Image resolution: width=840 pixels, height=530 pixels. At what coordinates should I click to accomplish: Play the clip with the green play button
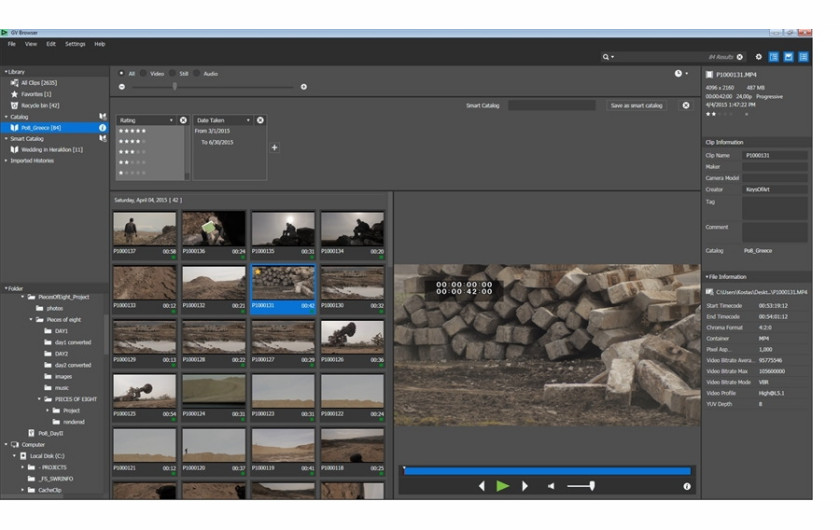(x=502, y=486)
